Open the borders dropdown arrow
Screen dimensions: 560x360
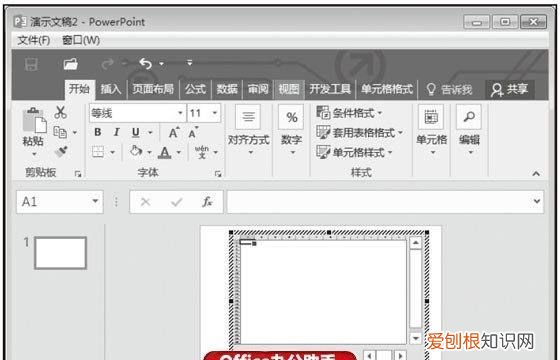coord(112,152)
